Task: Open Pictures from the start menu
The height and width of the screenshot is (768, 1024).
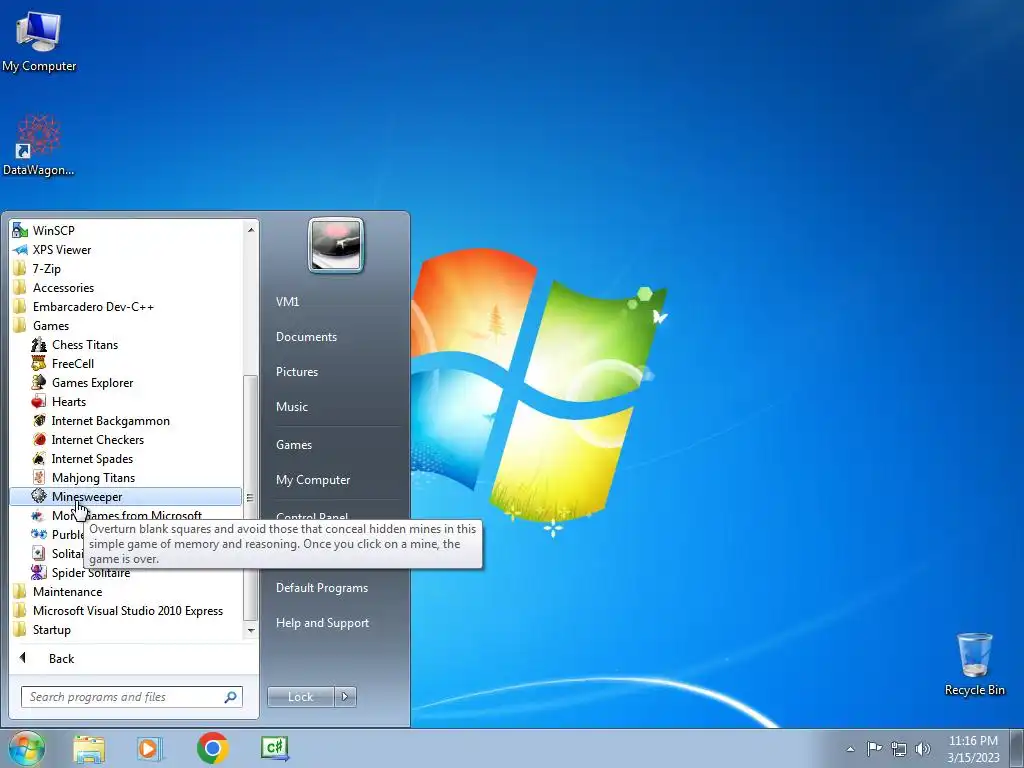Action: (296, 372)
